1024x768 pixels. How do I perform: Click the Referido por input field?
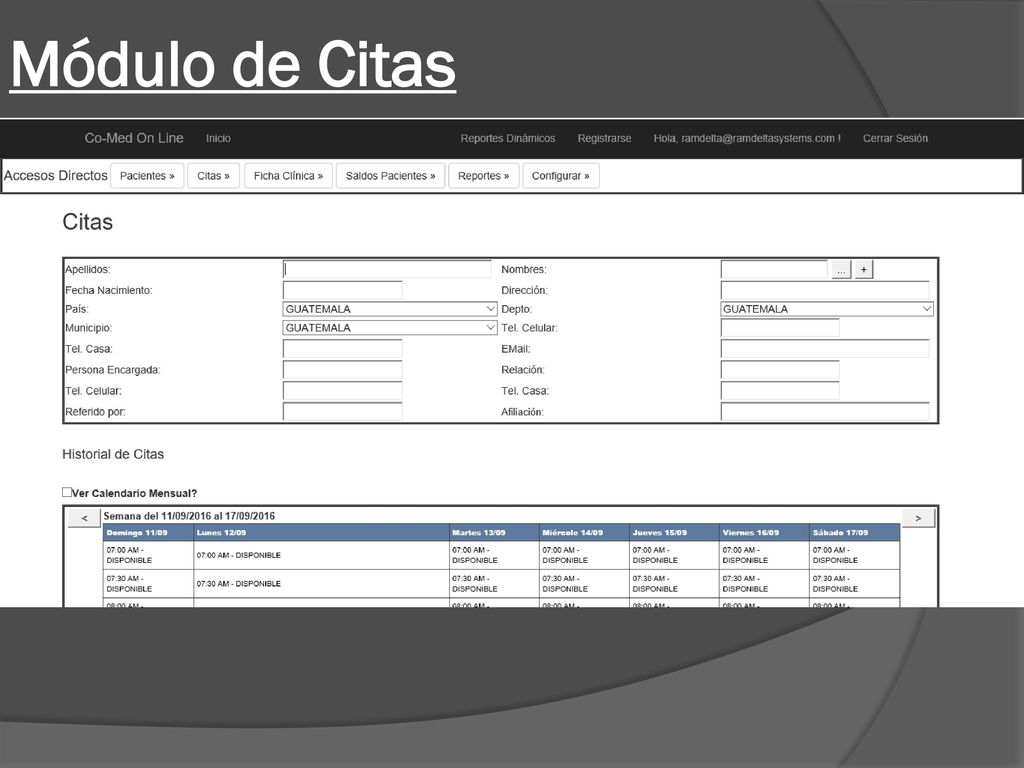point(342,411)
